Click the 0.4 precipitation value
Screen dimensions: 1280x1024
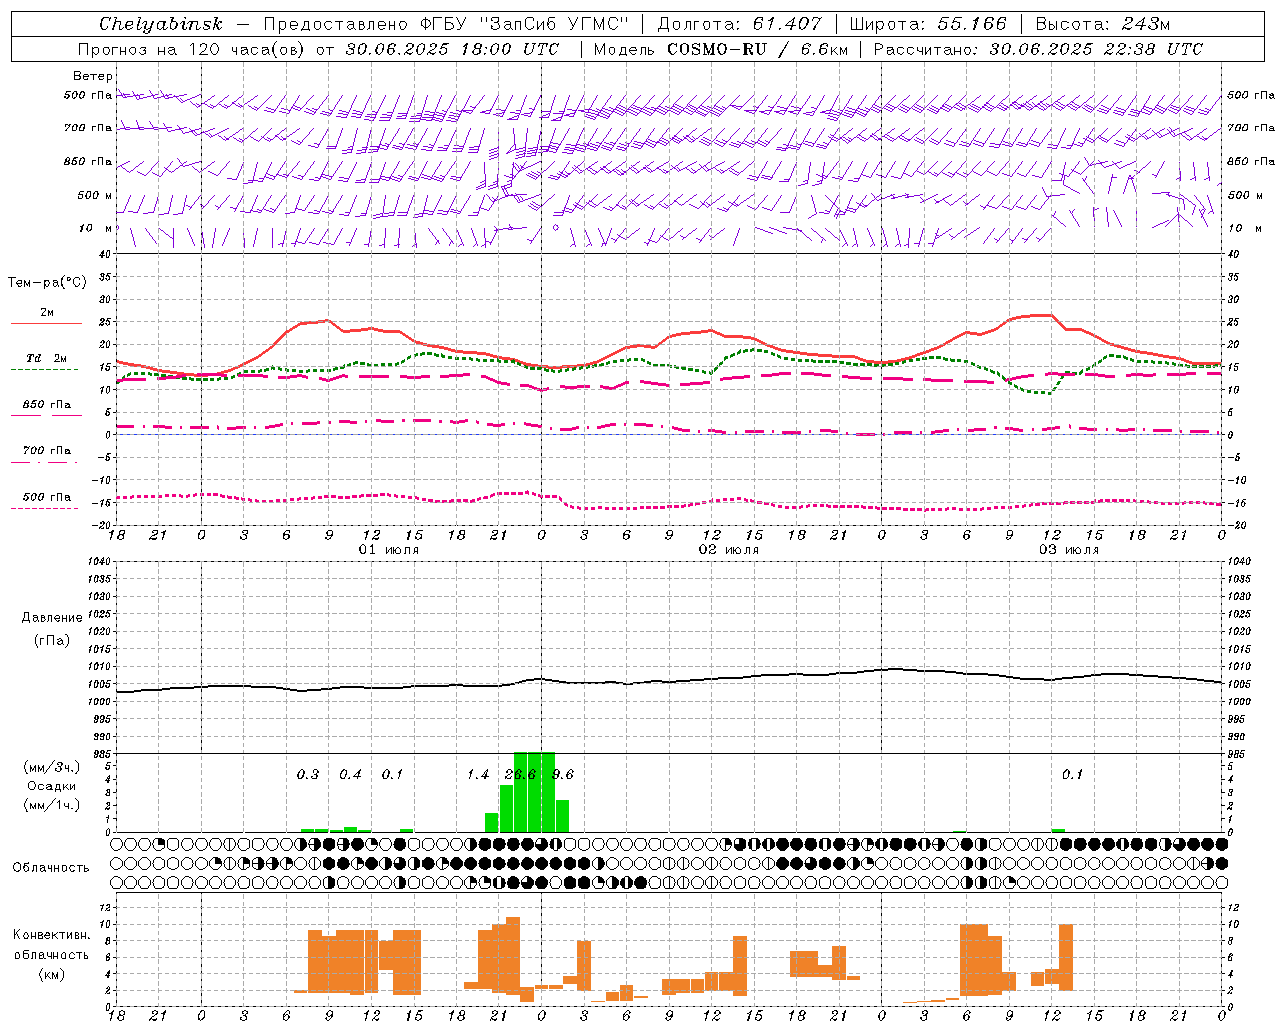click(350, 775)
